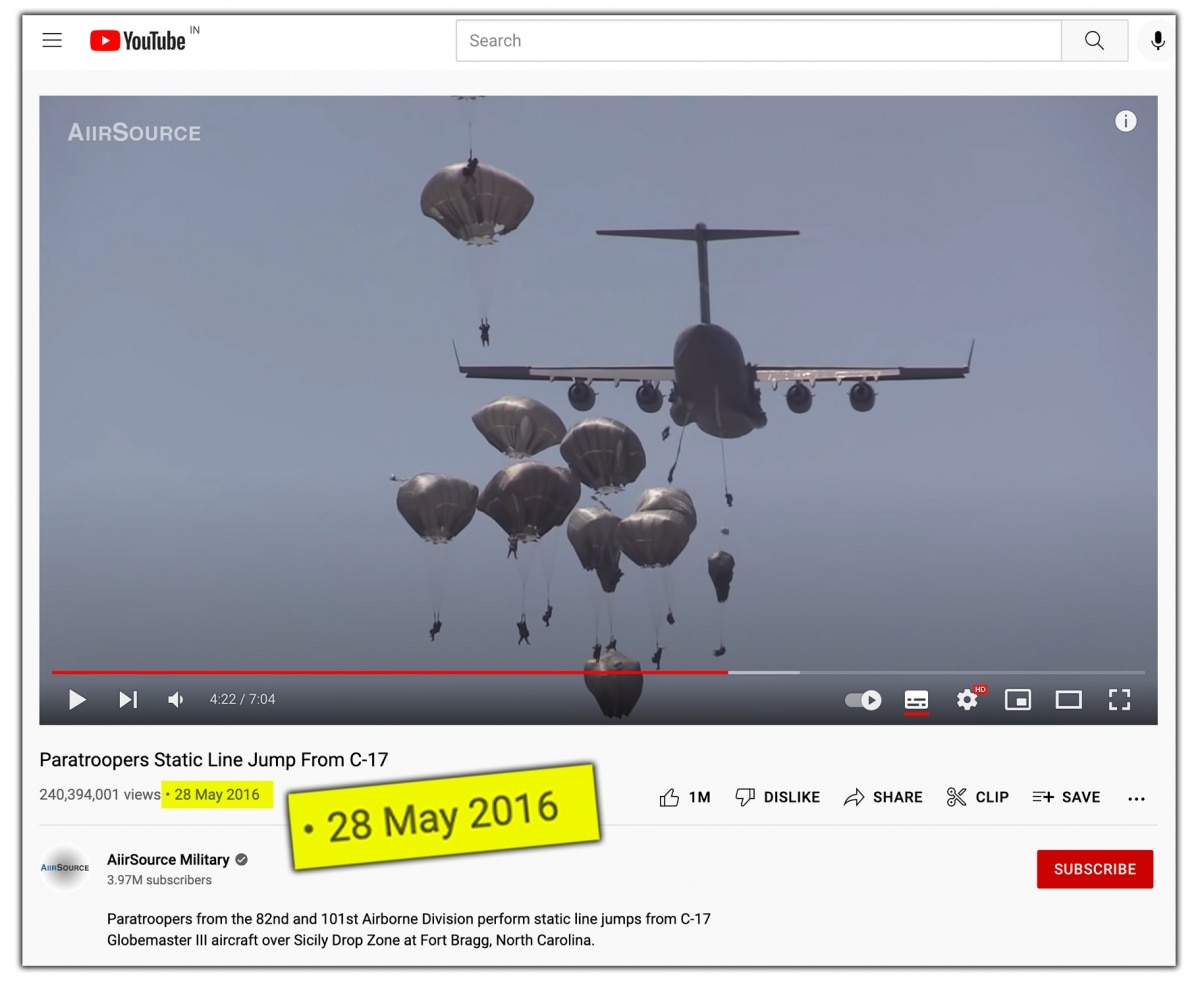Switch to theater mode
This screenshot has height=981, width=1200.
[x=1068, y=699]
